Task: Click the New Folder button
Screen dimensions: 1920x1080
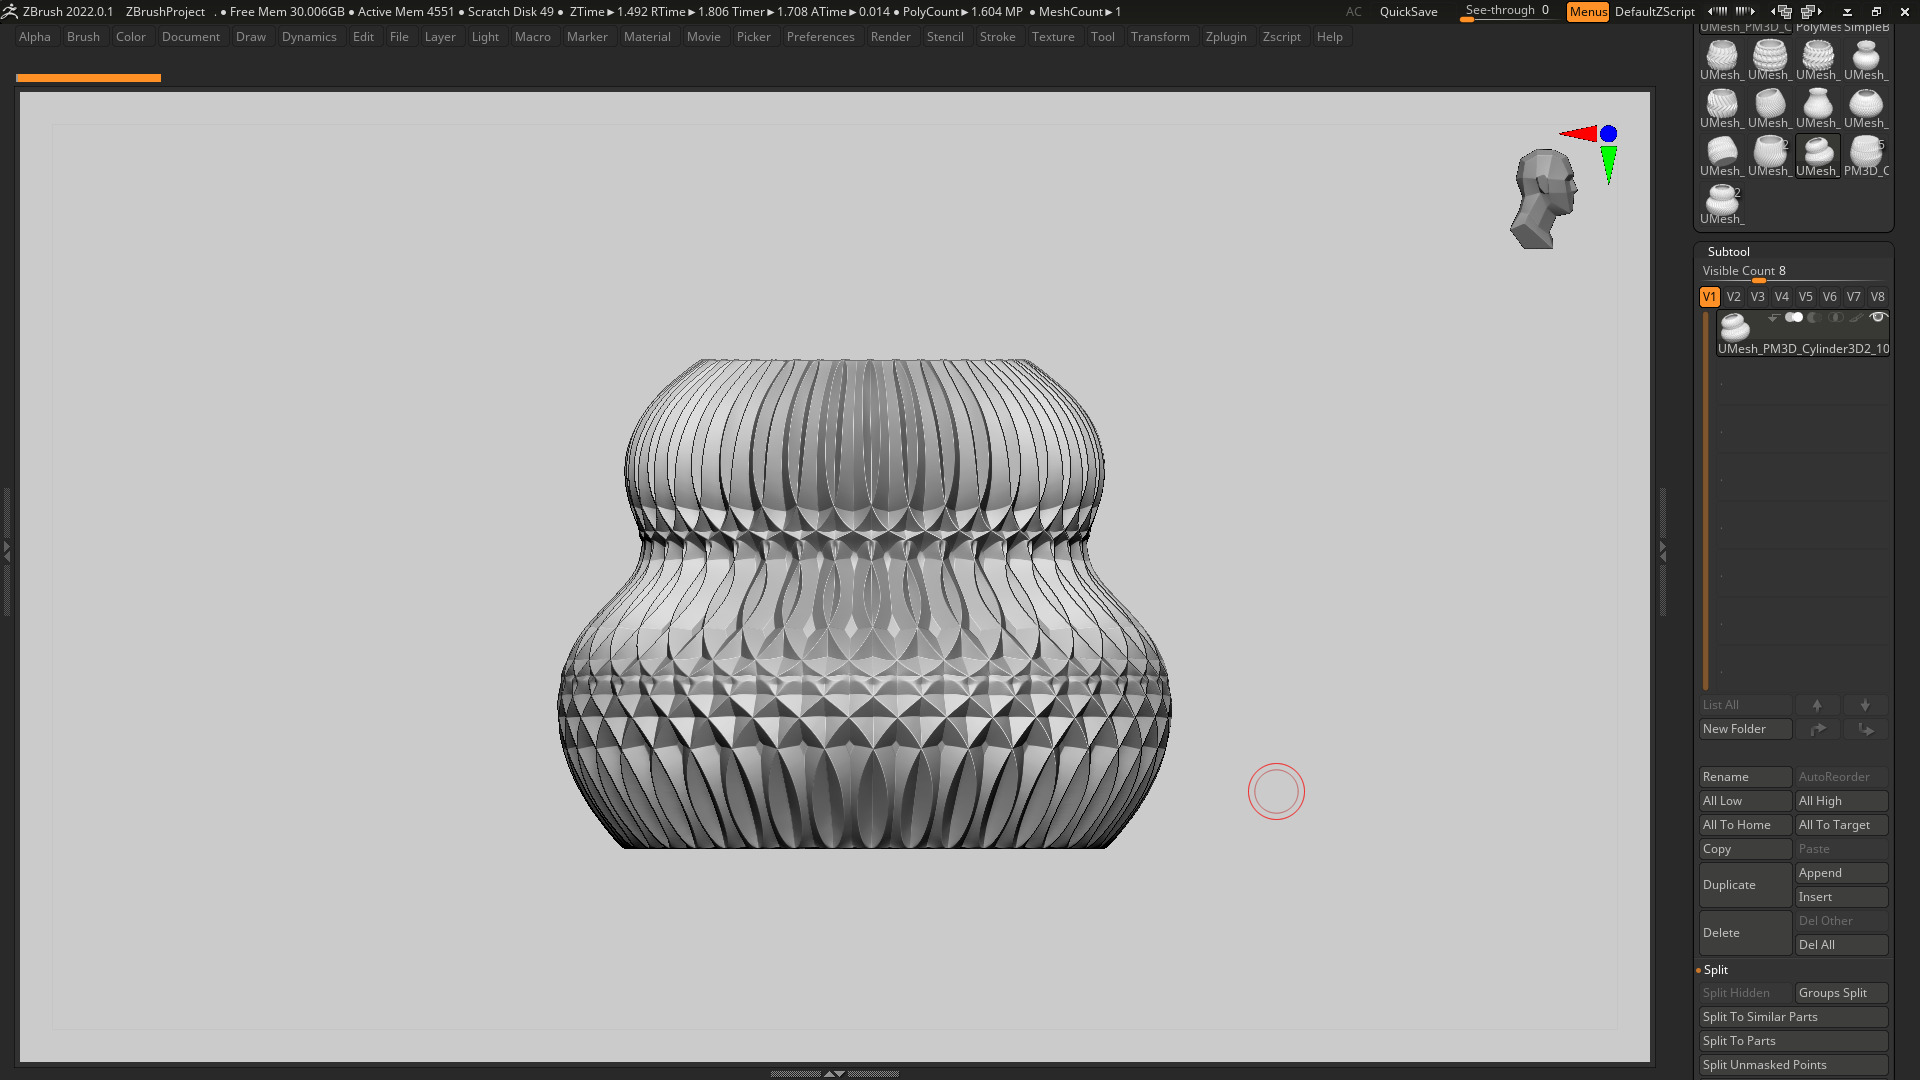Action: point(1745,729)
